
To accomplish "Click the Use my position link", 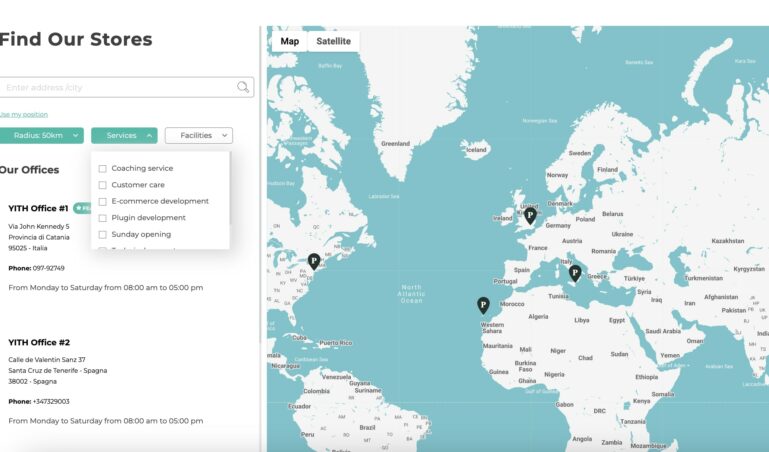I will (x=24, y=114).
